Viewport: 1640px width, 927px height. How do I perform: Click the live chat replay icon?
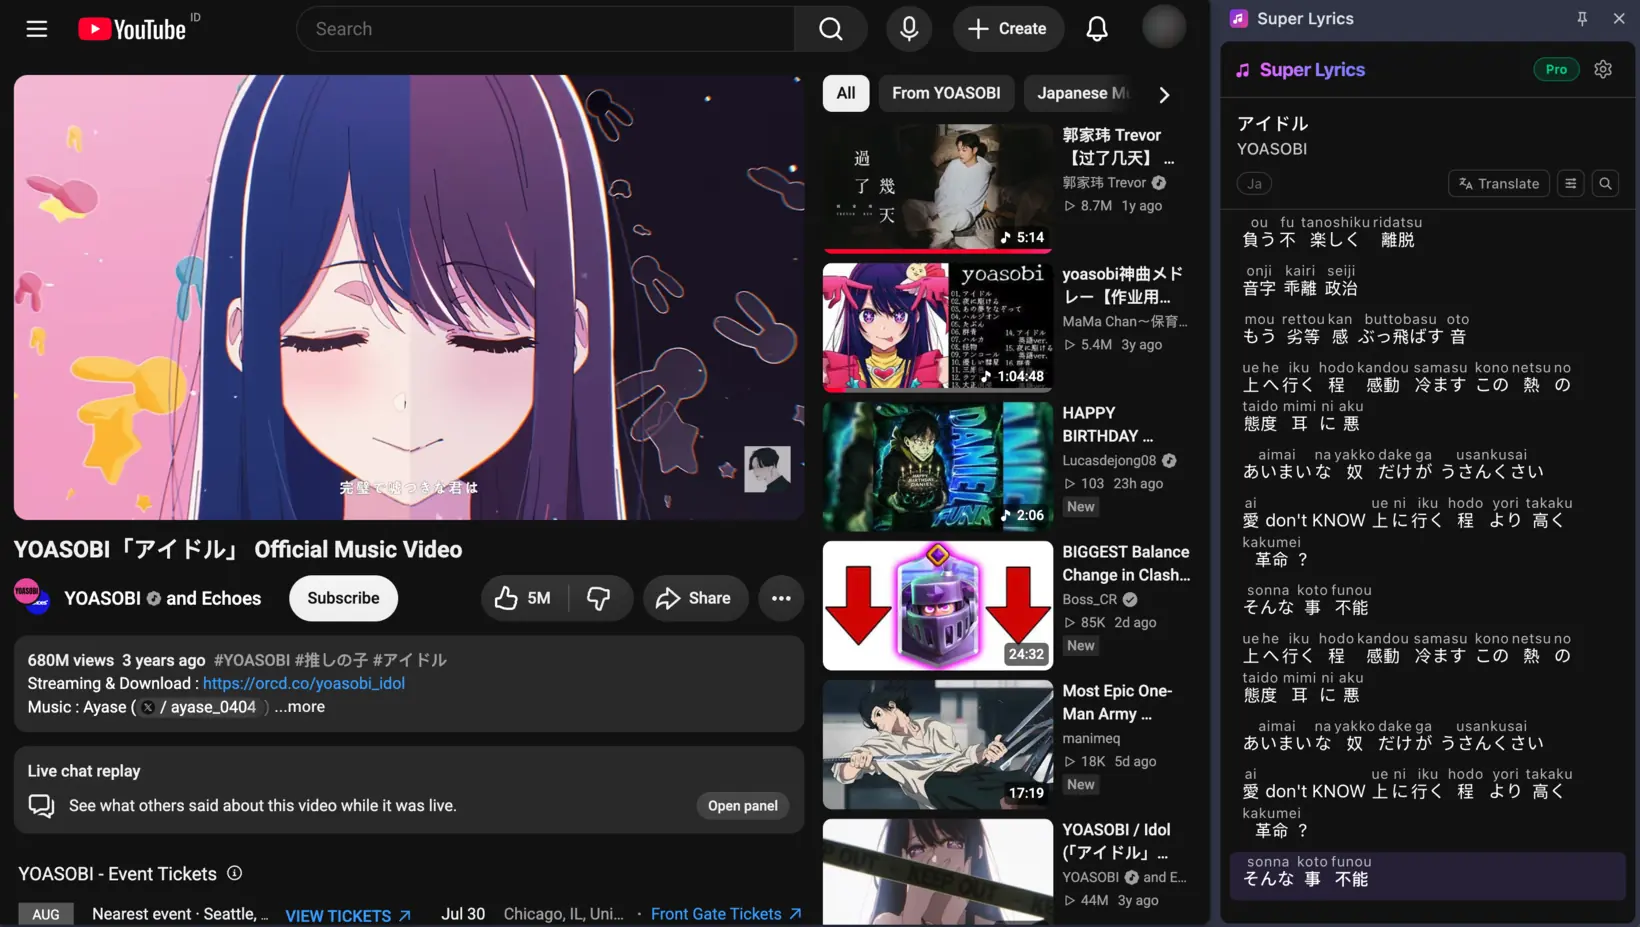(41, 805)
